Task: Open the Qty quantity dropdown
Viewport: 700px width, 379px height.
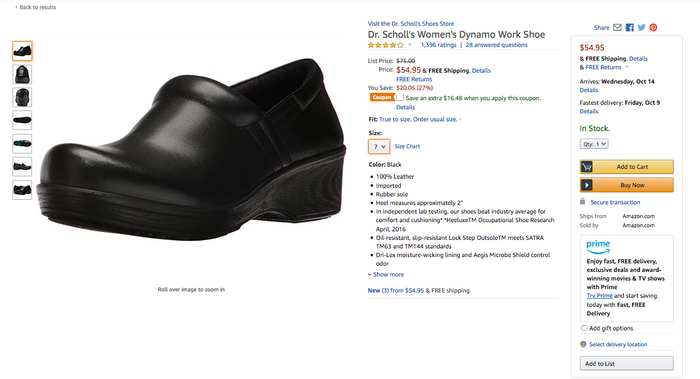Action: click(x=594, y=144)
